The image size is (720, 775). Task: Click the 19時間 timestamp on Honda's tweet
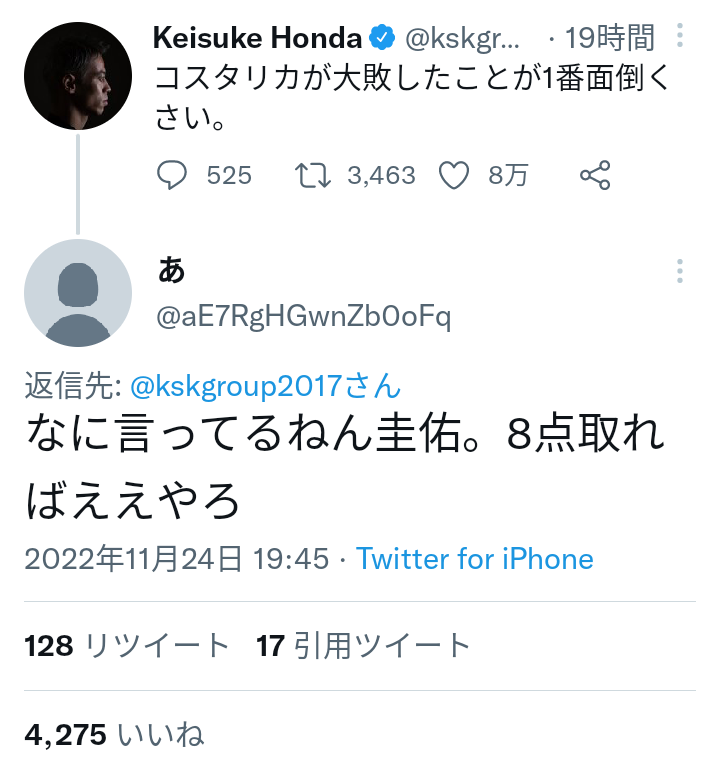(610, 38)
